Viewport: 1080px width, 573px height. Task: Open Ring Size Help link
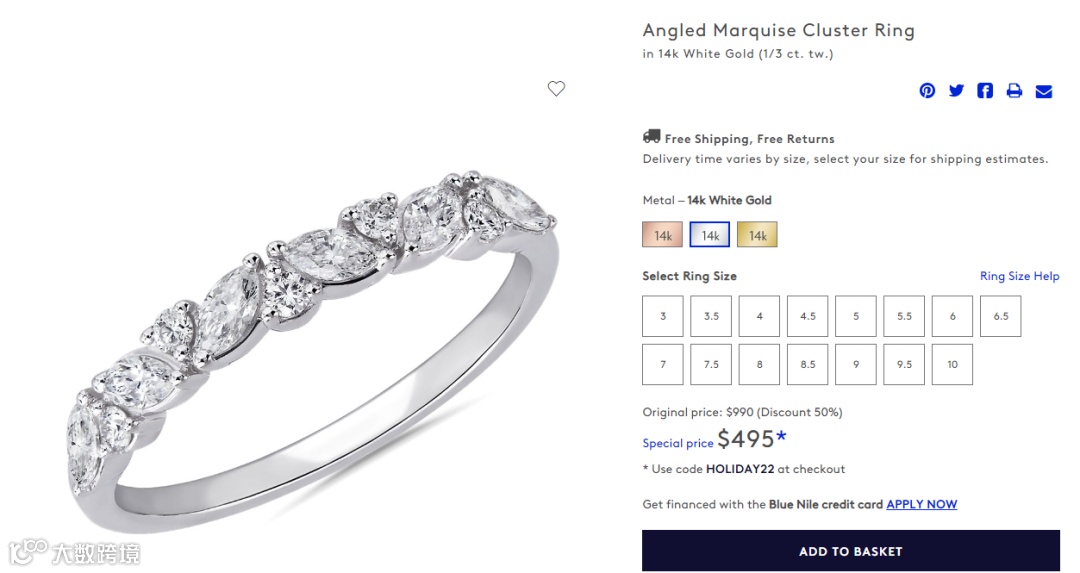(1019, 276)
